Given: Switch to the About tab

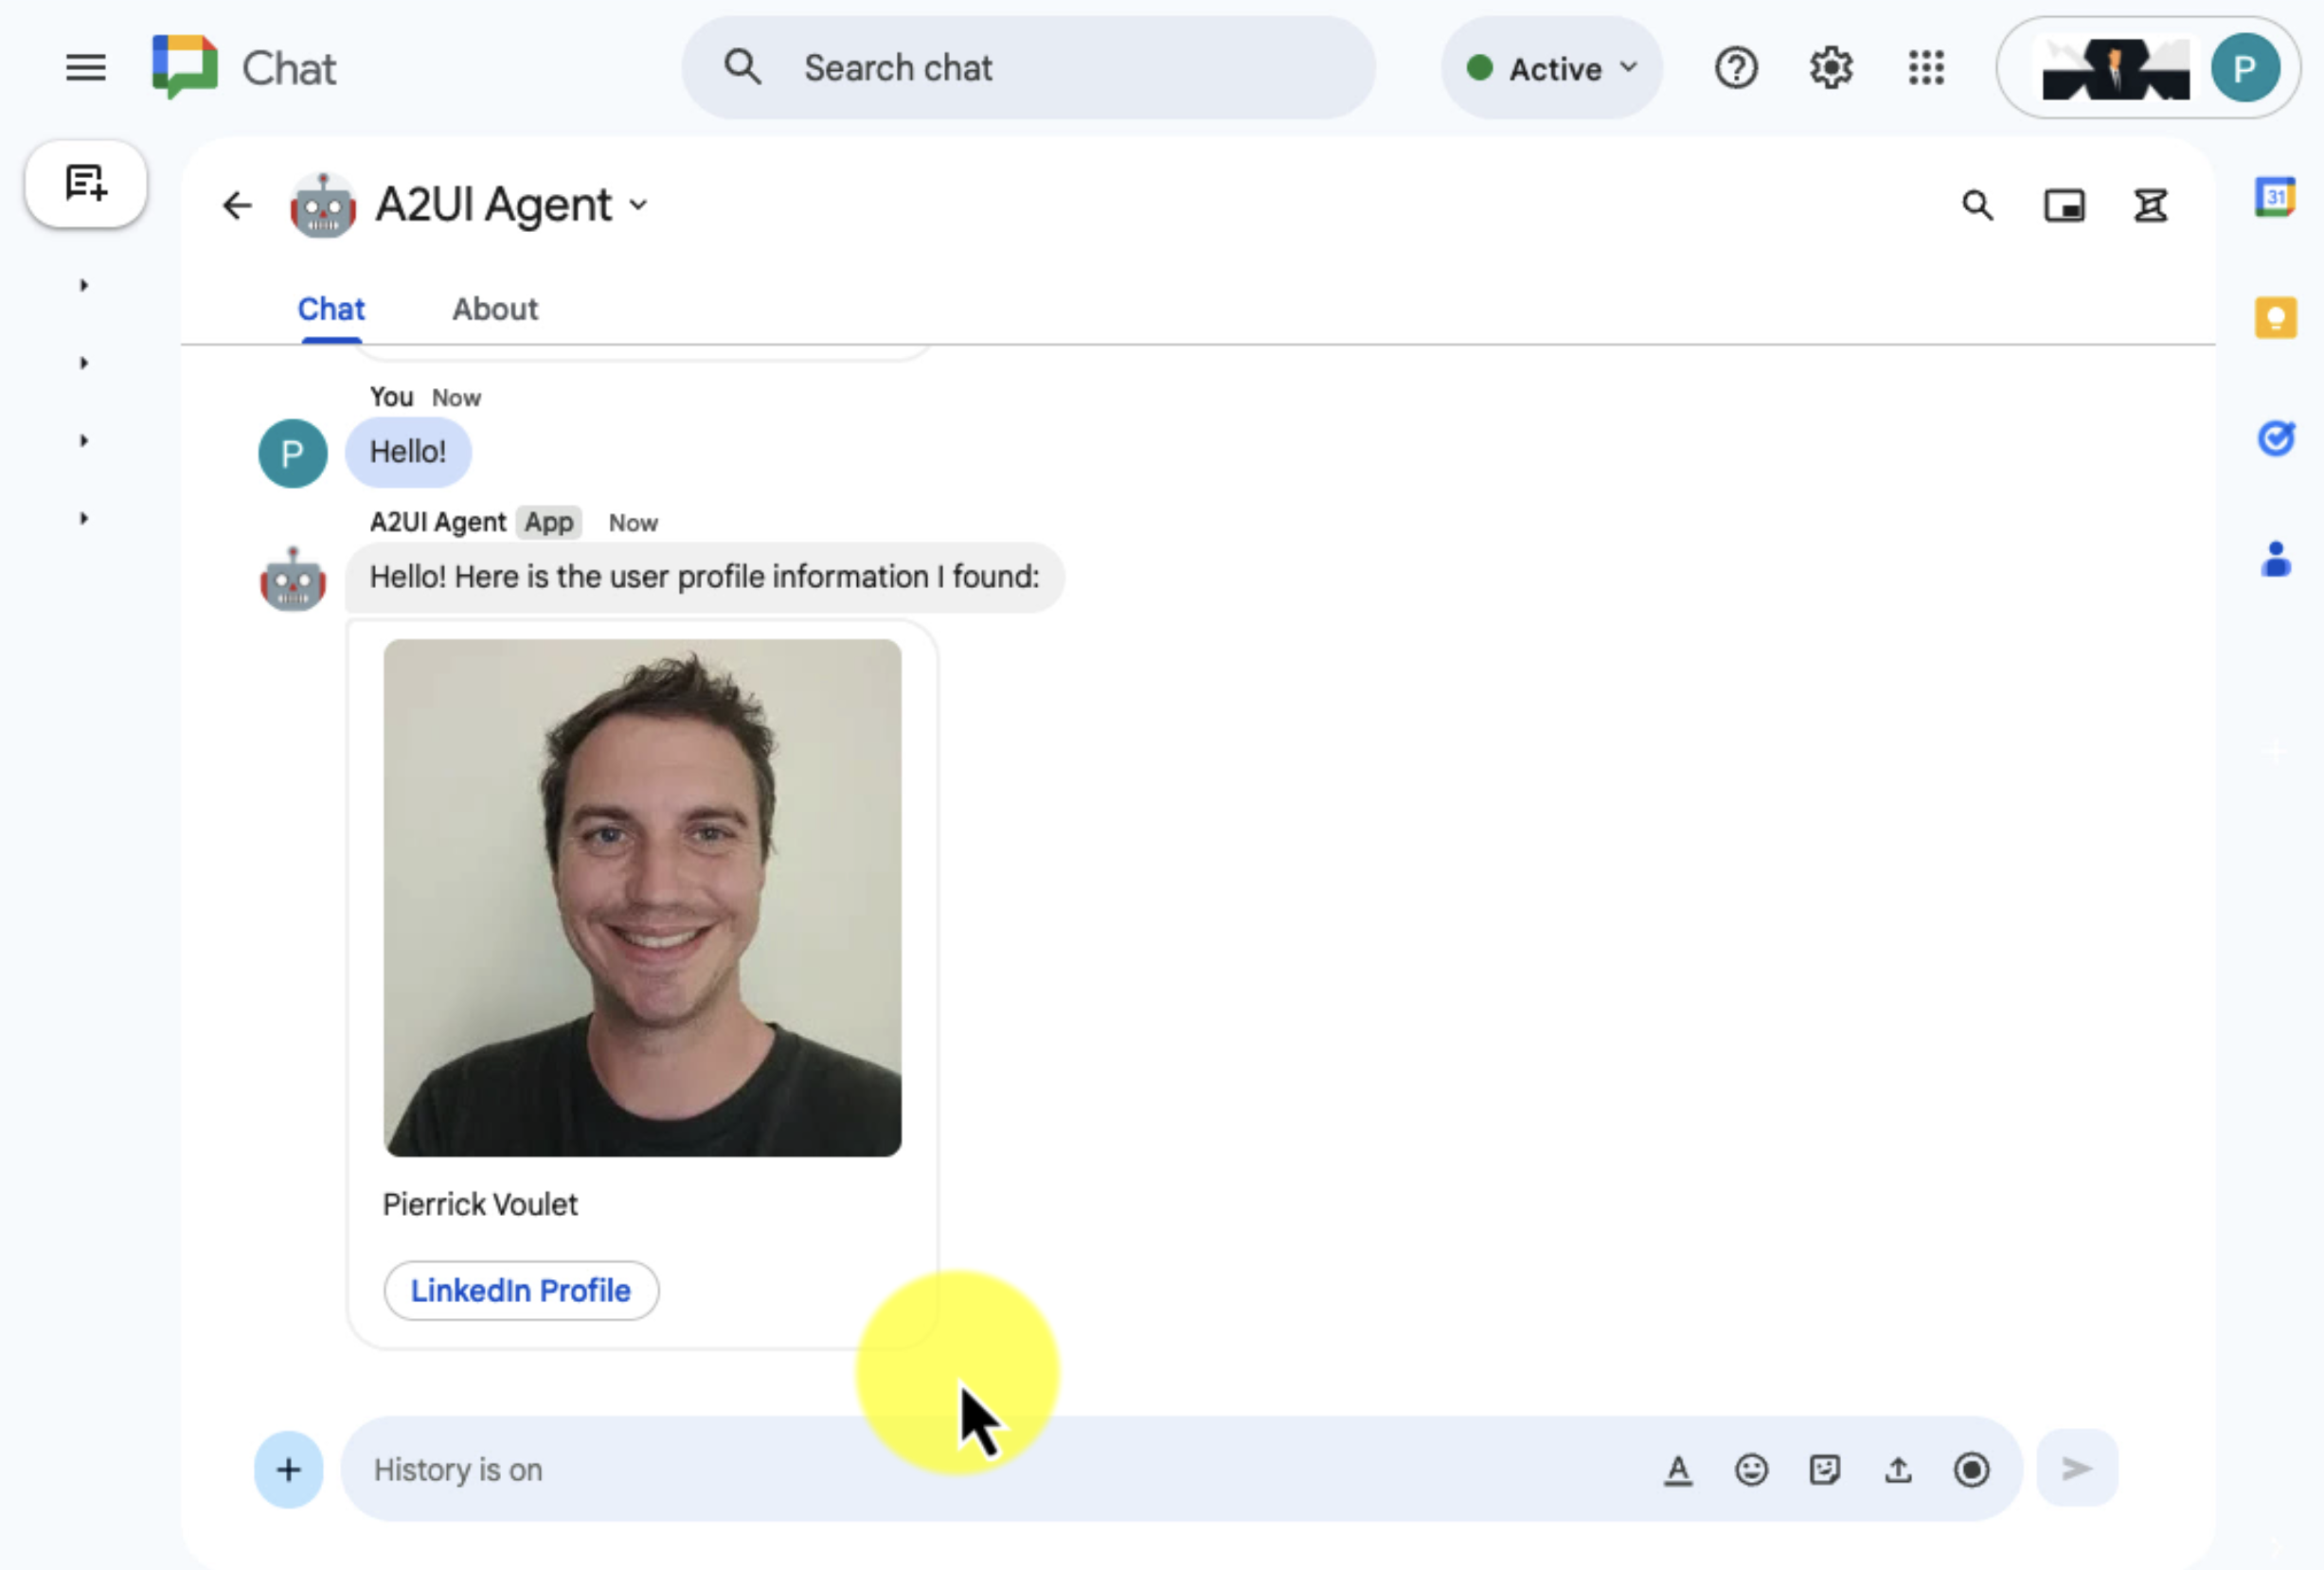Looking at the screenshot, I should [494, 309].
